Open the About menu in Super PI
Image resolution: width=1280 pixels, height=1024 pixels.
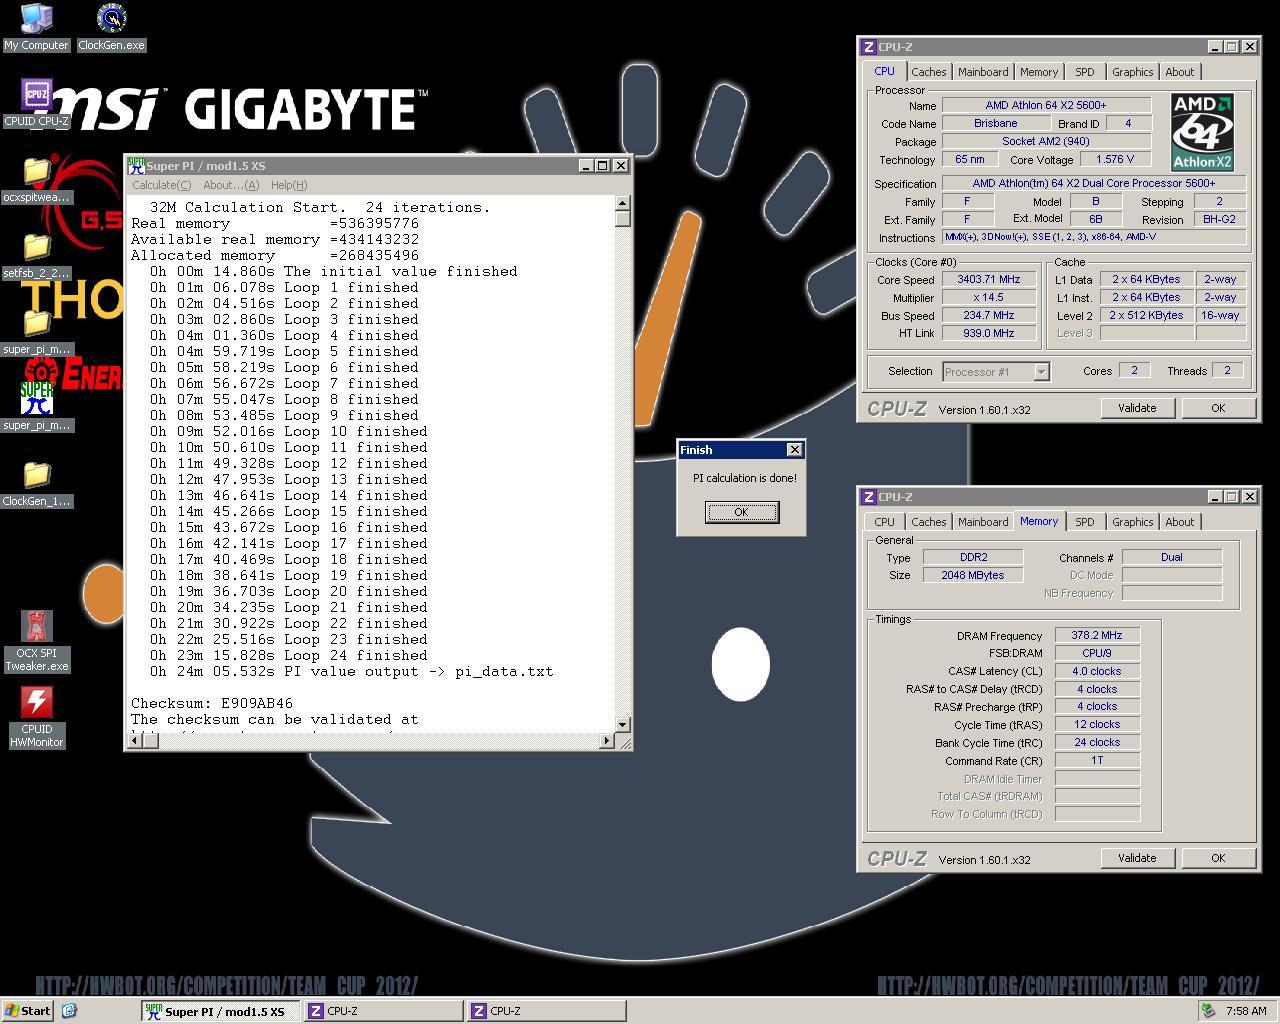coord(231,185)
